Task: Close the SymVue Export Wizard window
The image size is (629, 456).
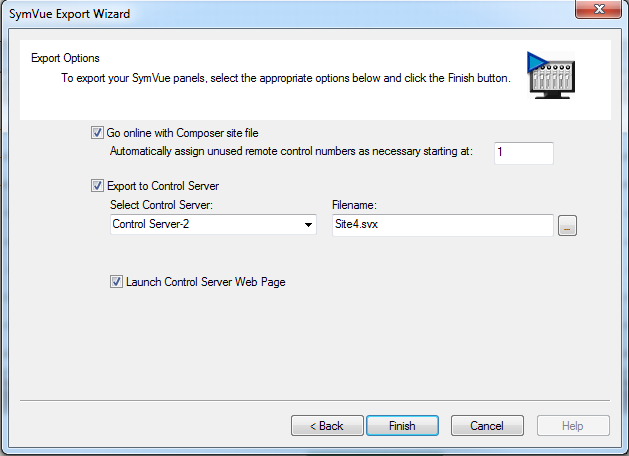Action: click(x=599, y=9)
